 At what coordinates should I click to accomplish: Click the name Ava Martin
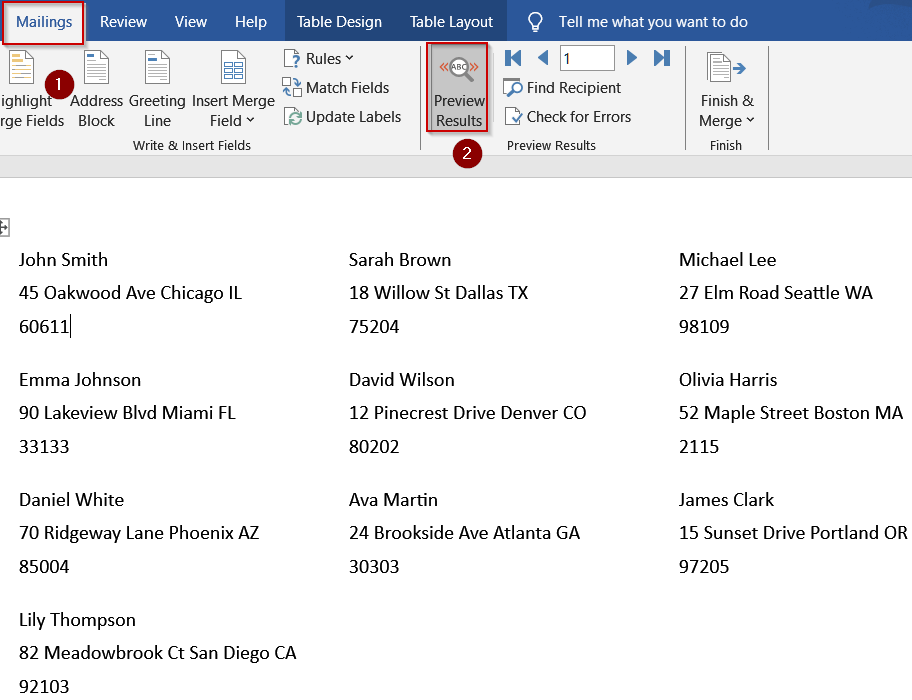coord(393,500)
